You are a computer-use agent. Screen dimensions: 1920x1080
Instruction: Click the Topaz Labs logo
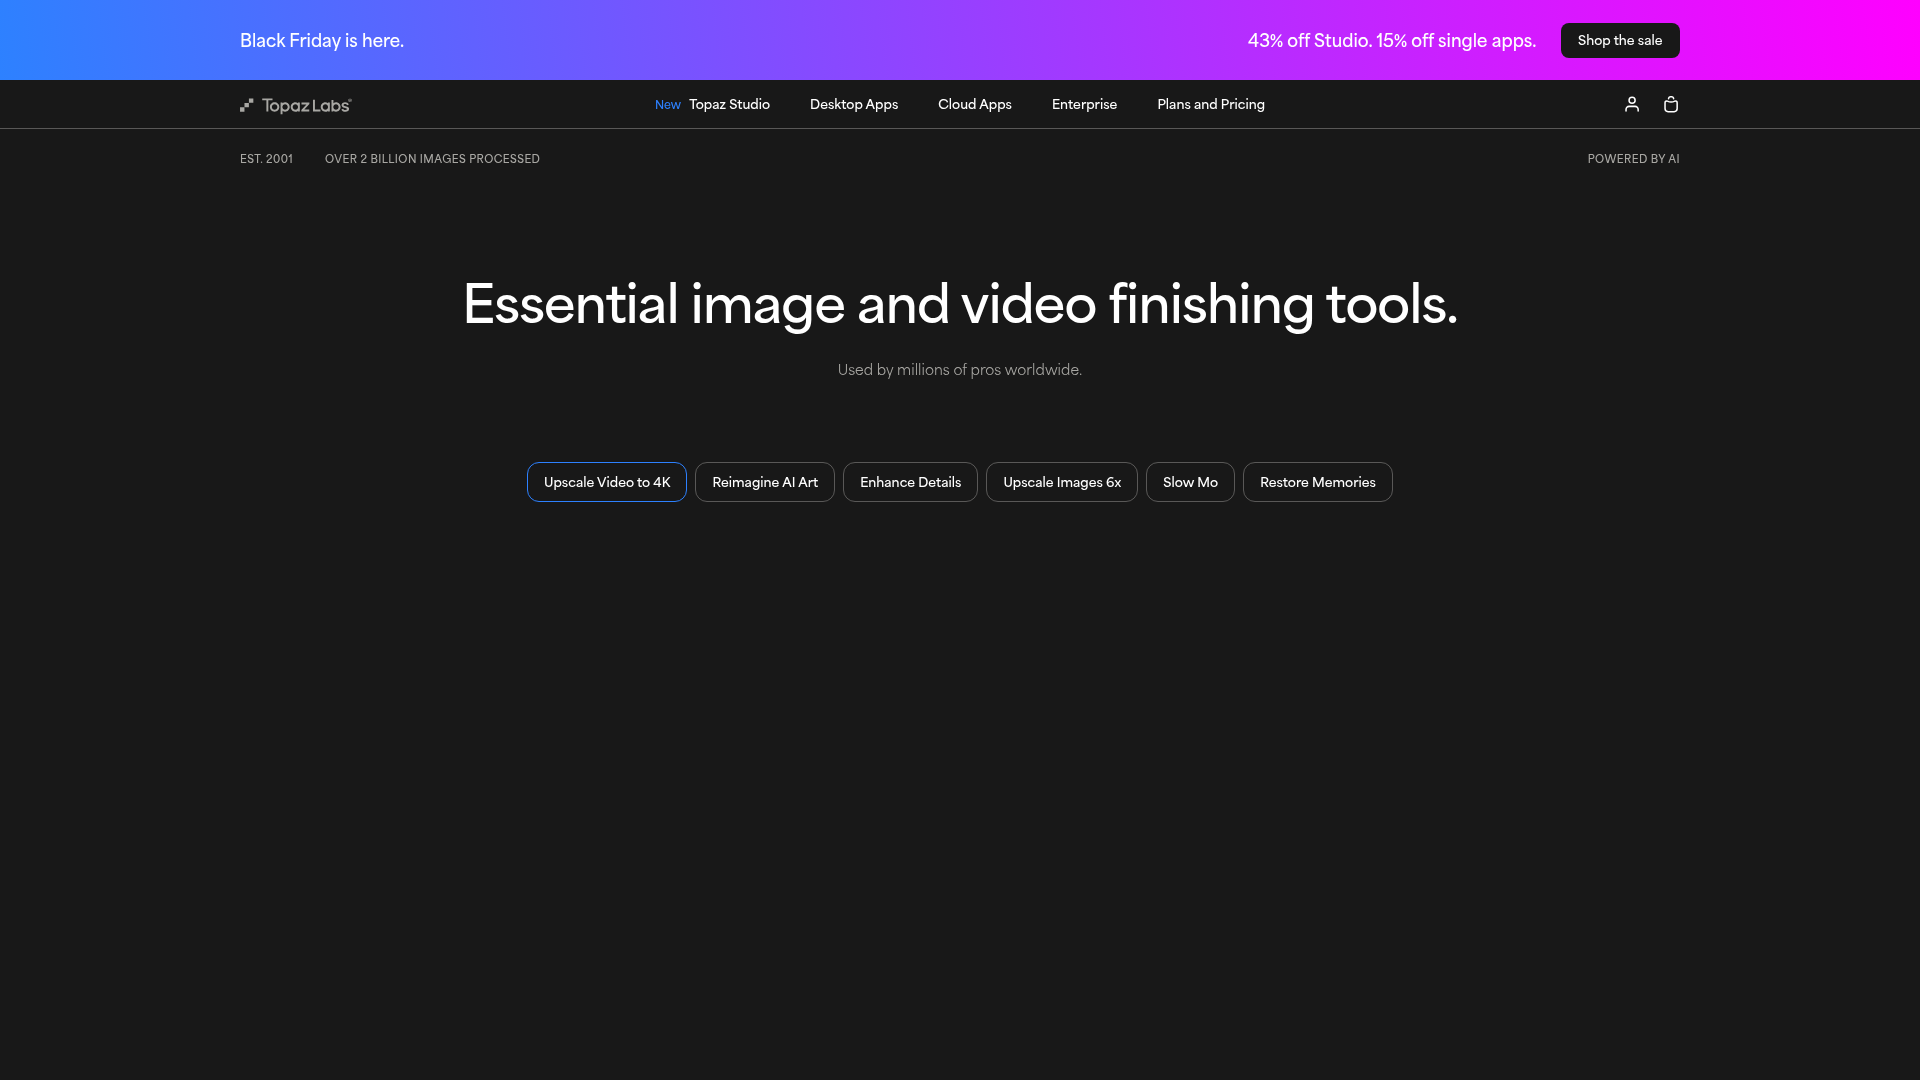point(295,104)
